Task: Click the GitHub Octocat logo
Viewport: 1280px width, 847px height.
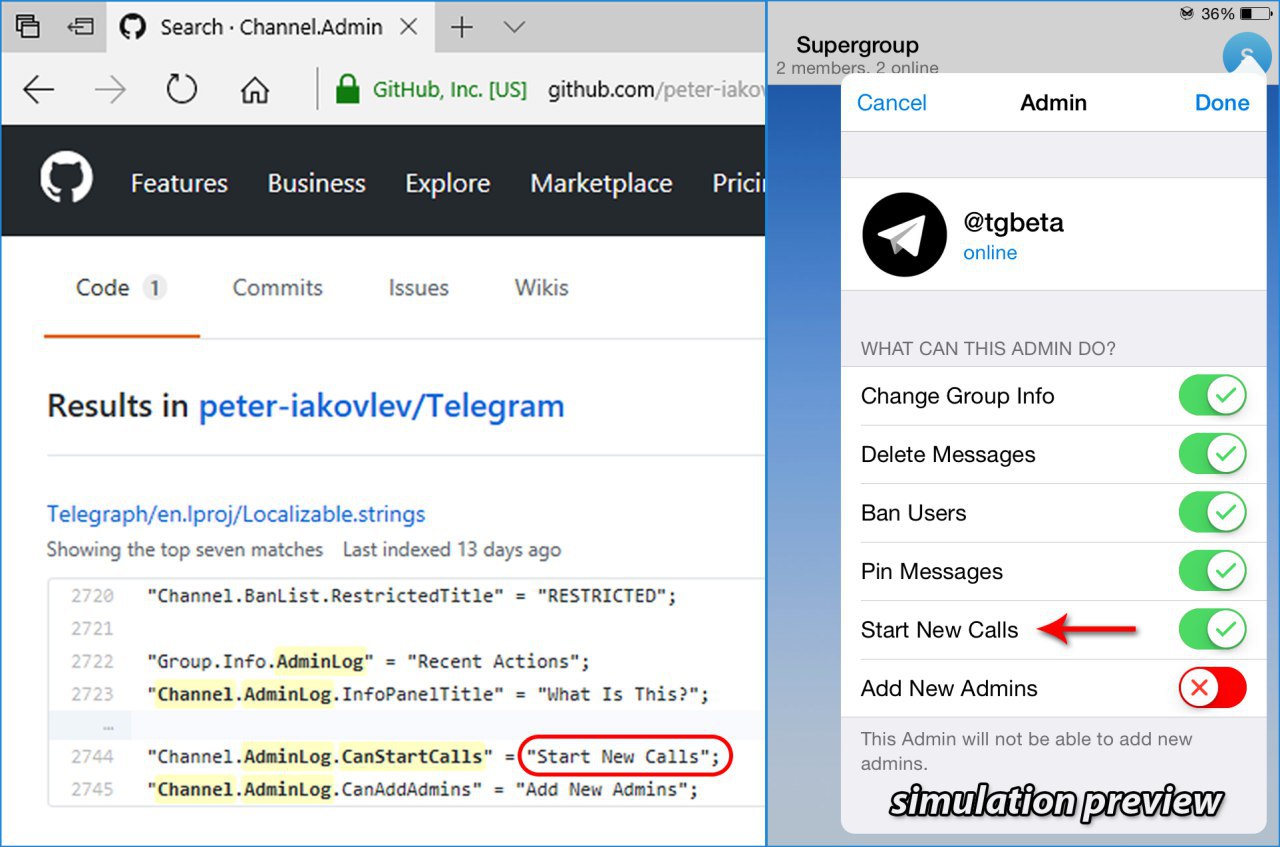Action: (x=66, y=178)
